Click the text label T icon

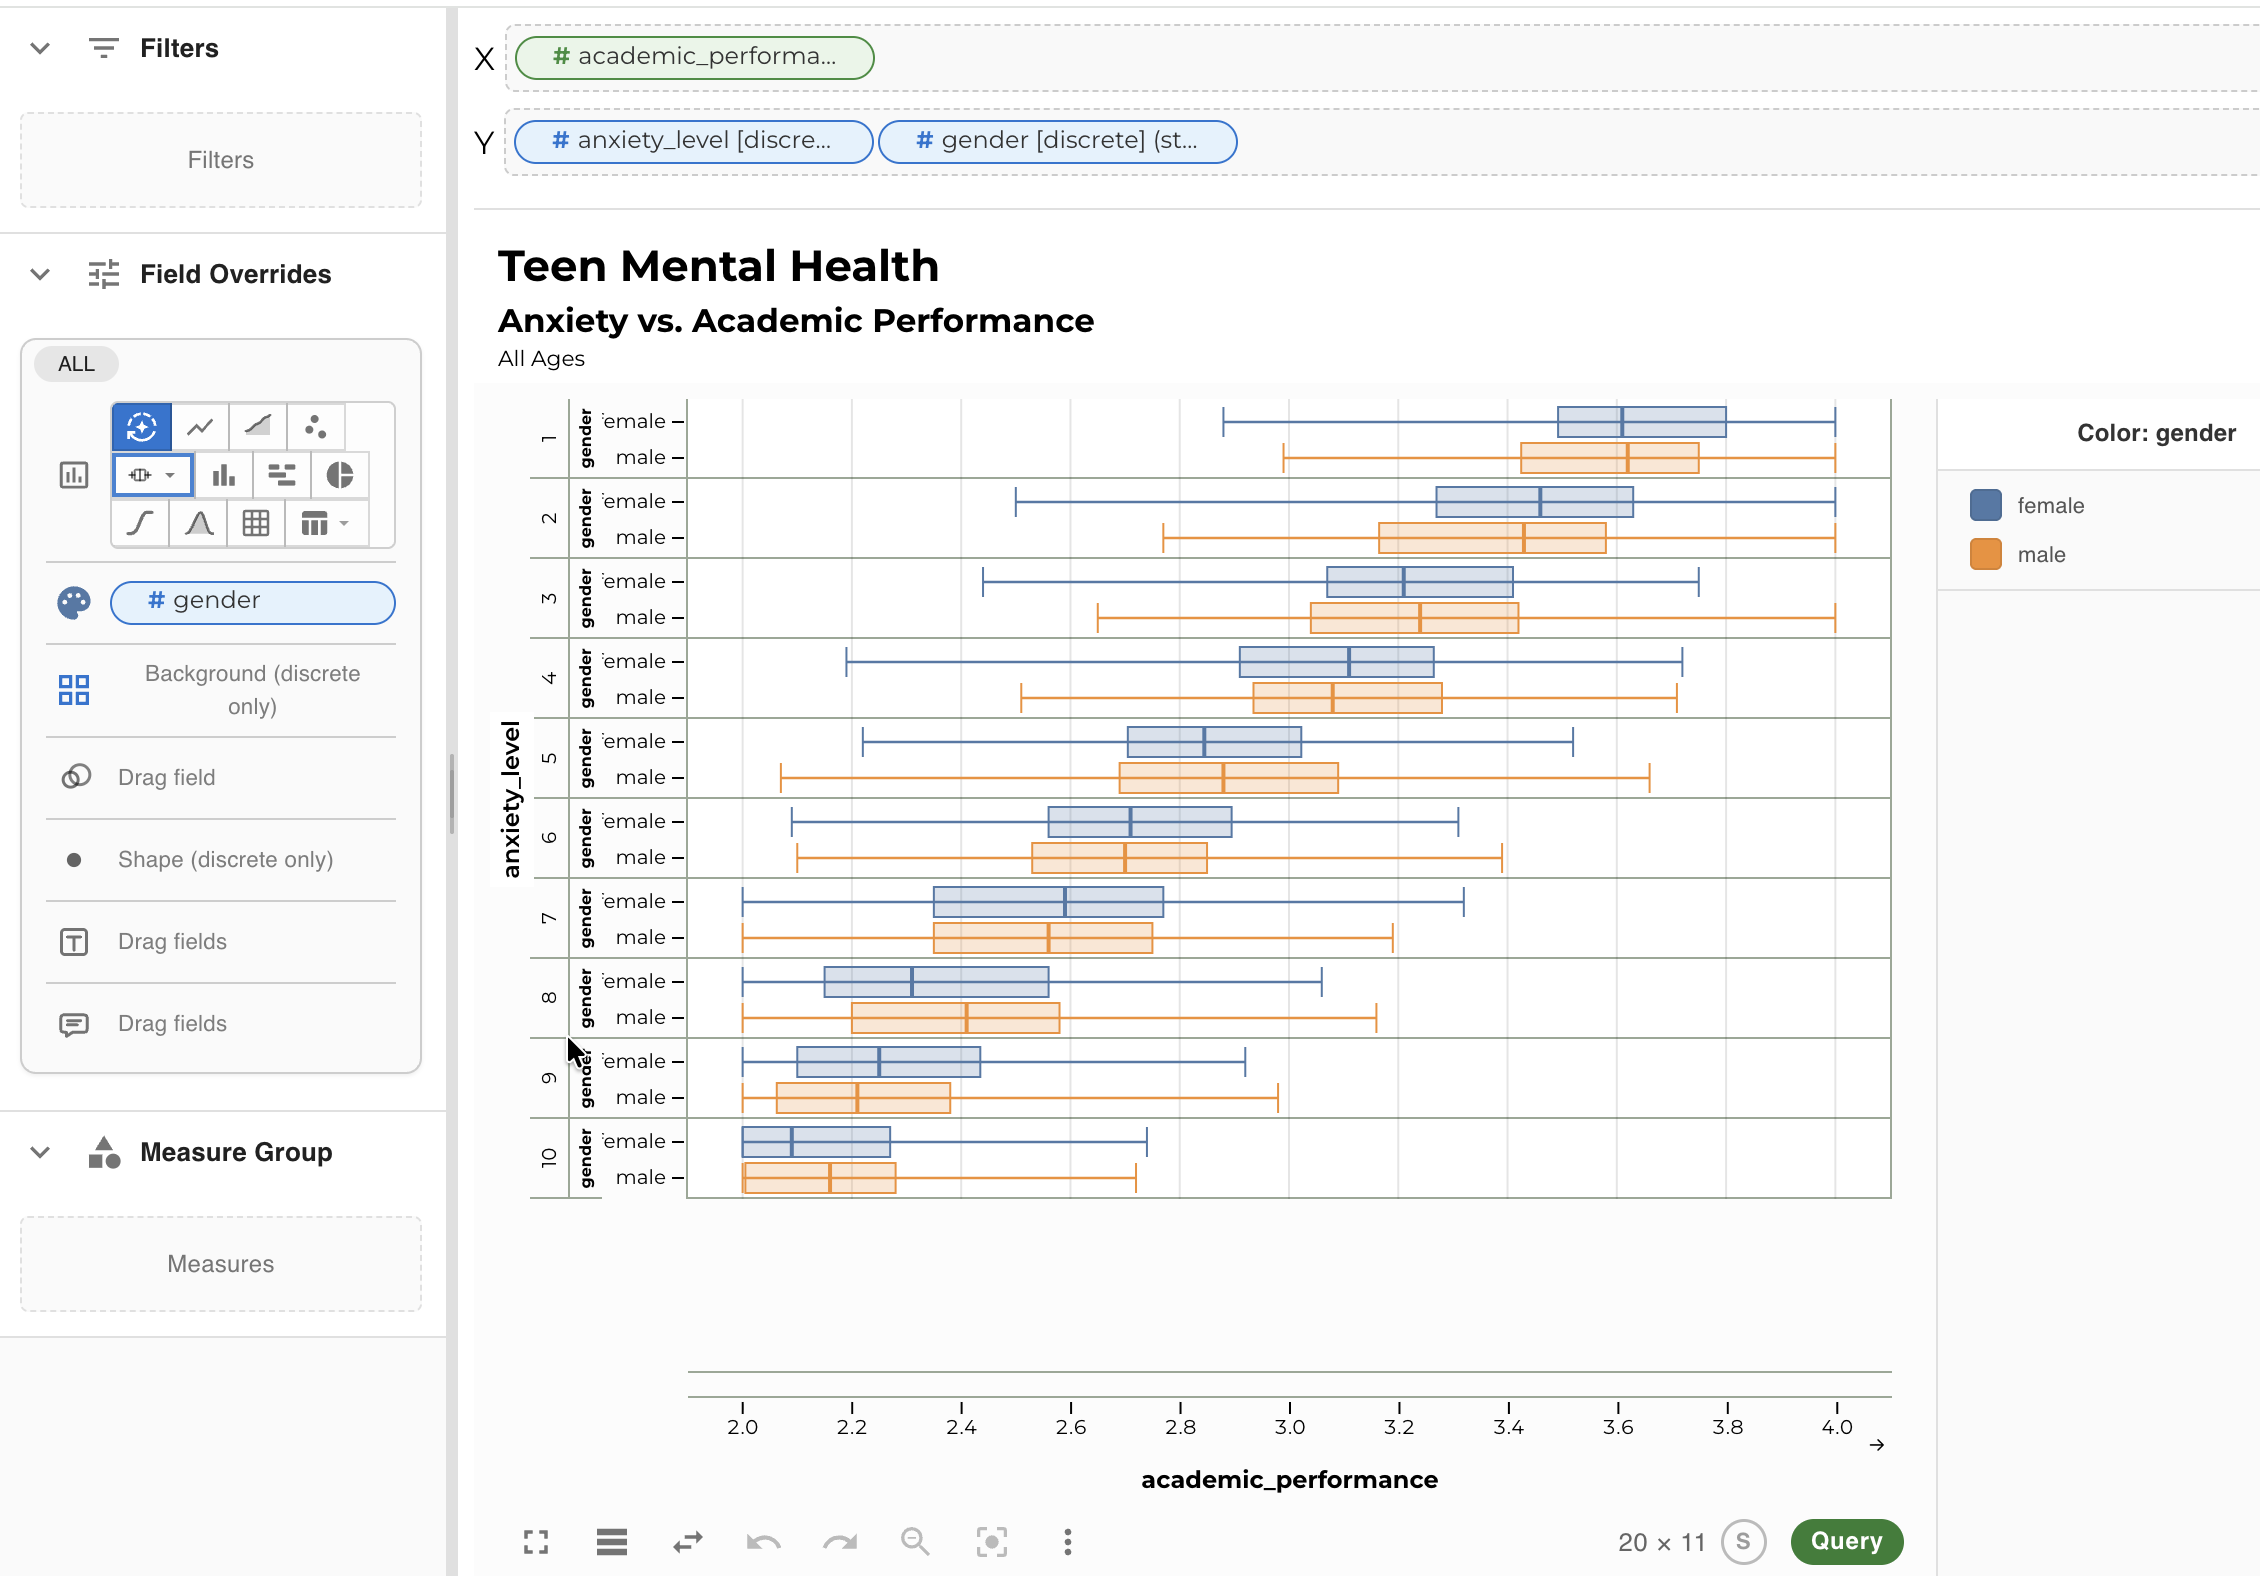pyautogui.click(x=74, y=942)
